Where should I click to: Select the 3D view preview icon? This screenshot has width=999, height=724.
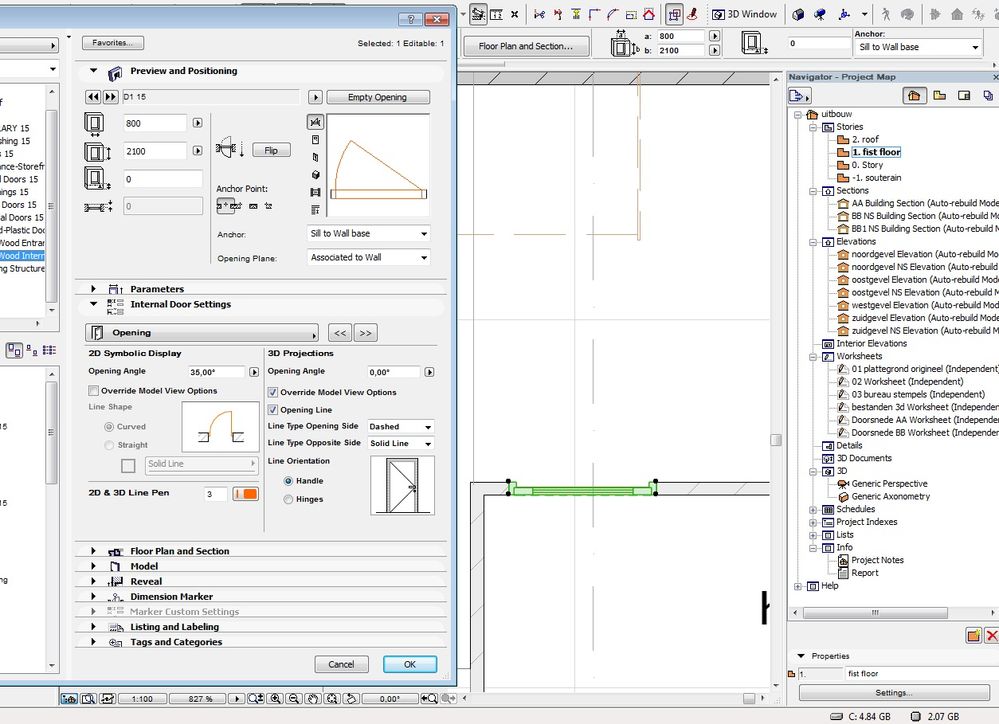(x=316, y=175)
